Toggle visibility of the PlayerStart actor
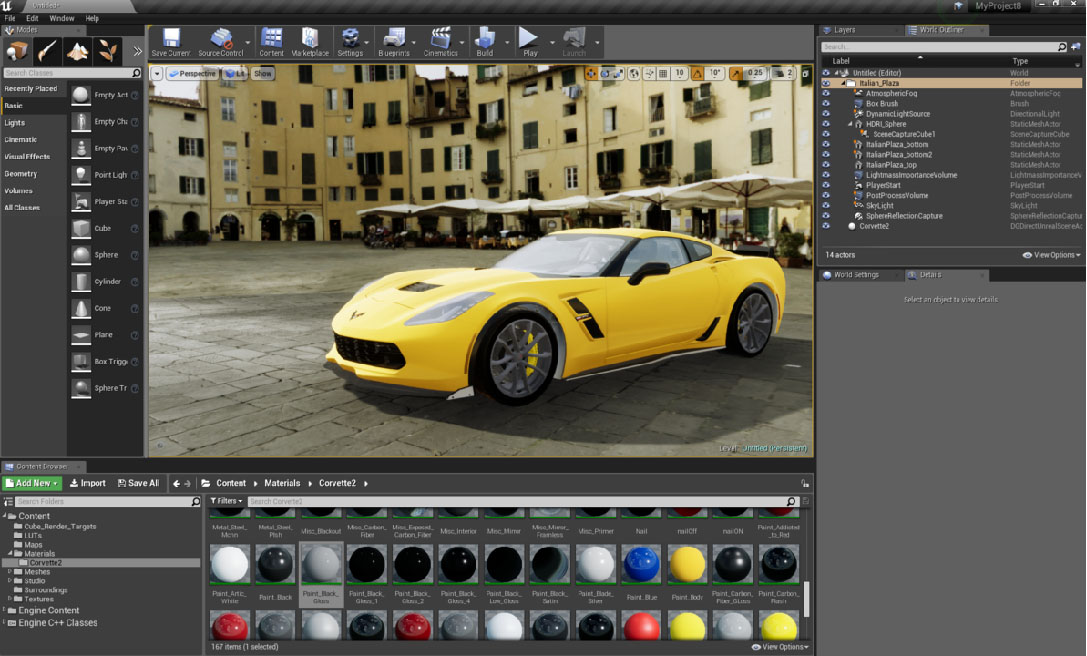The width and height of the screenshot is (1087, 656). tap(826, 185)
